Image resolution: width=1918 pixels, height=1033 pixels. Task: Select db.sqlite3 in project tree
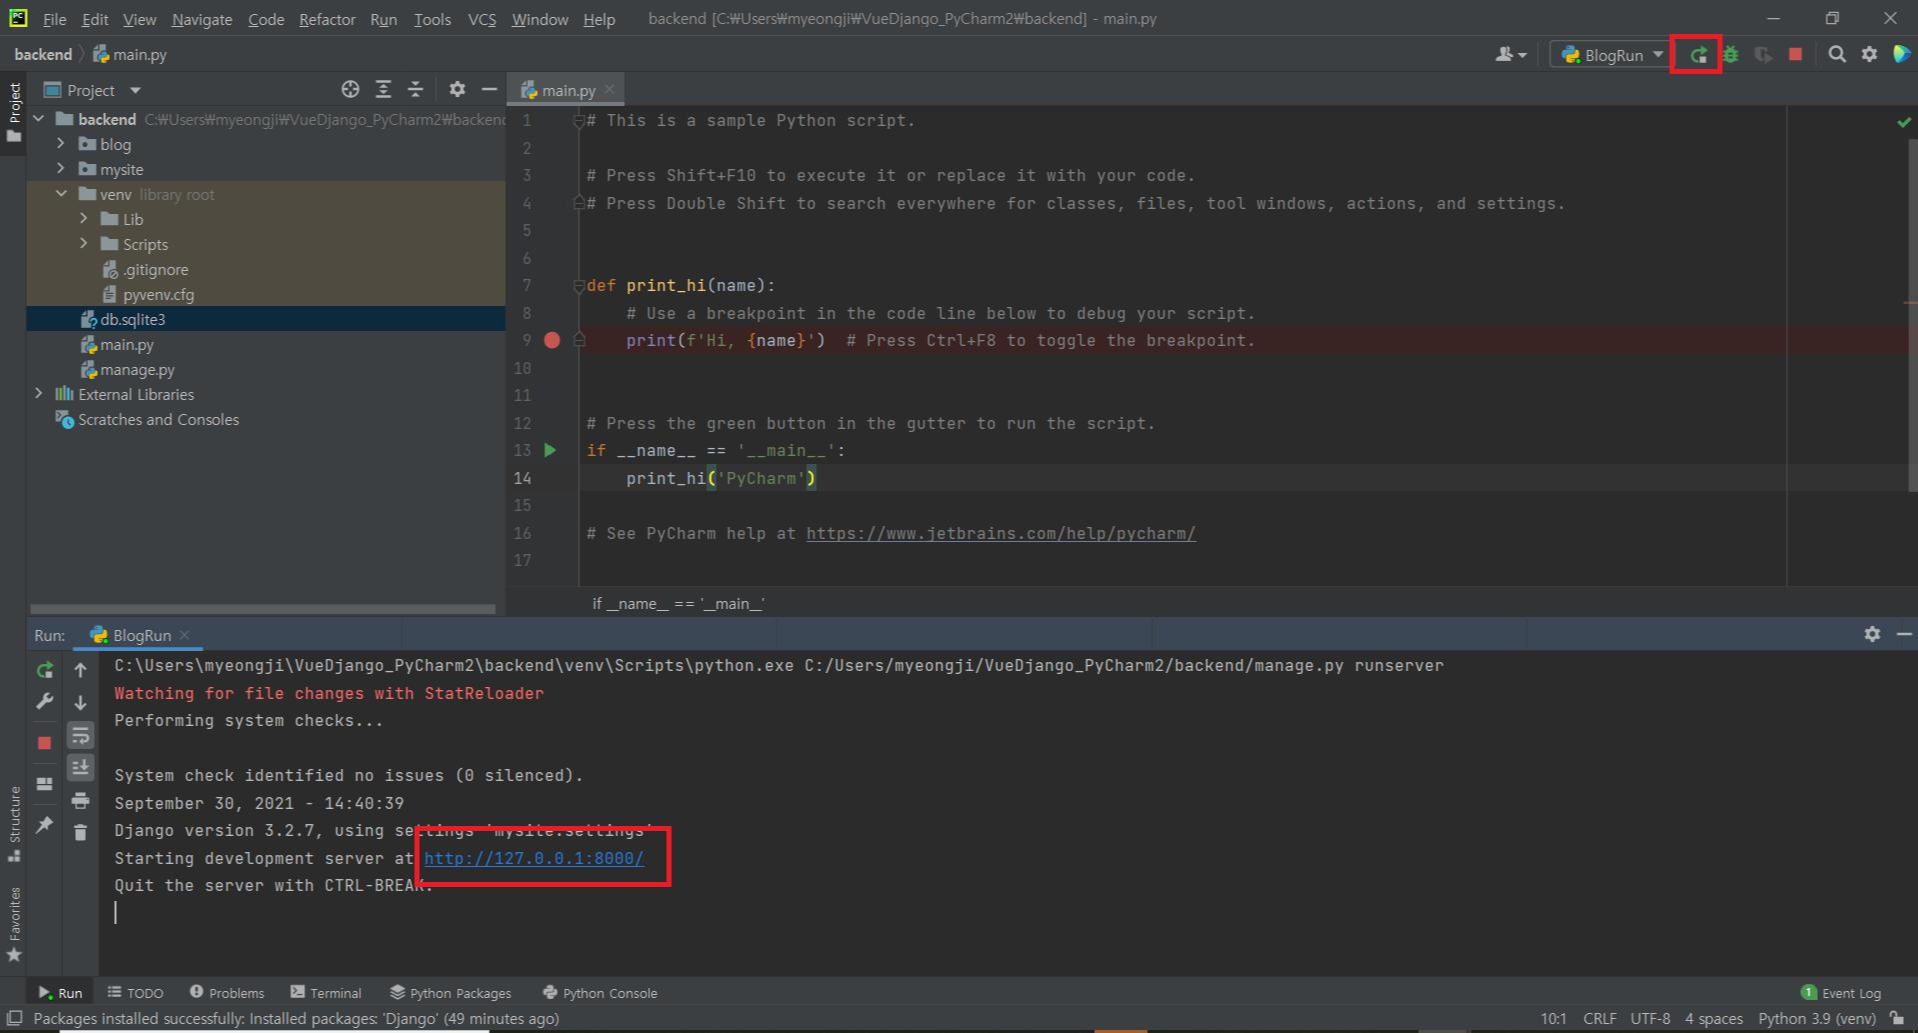122,319
